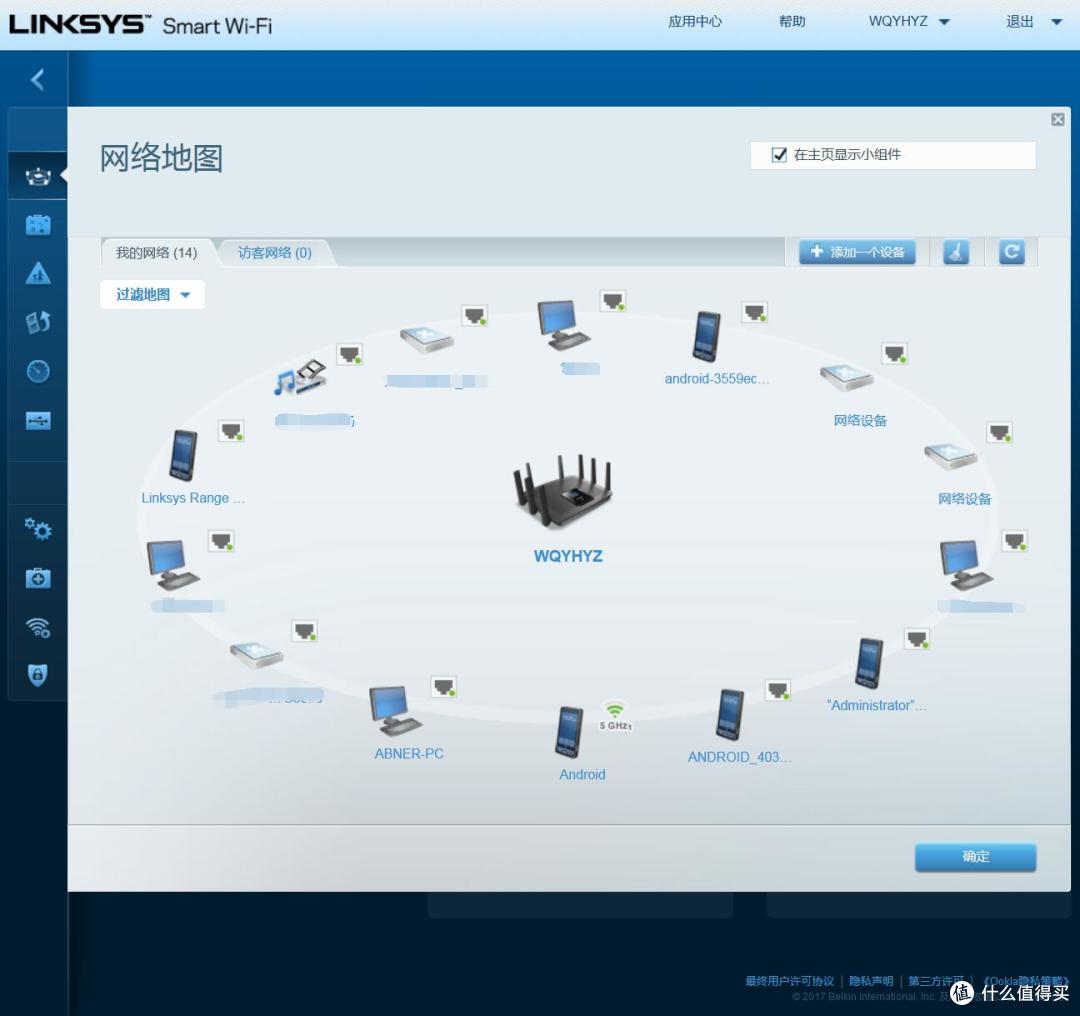Select the Guest Access sidebar icon
1080x1016 pixels.
click(37, 223)
